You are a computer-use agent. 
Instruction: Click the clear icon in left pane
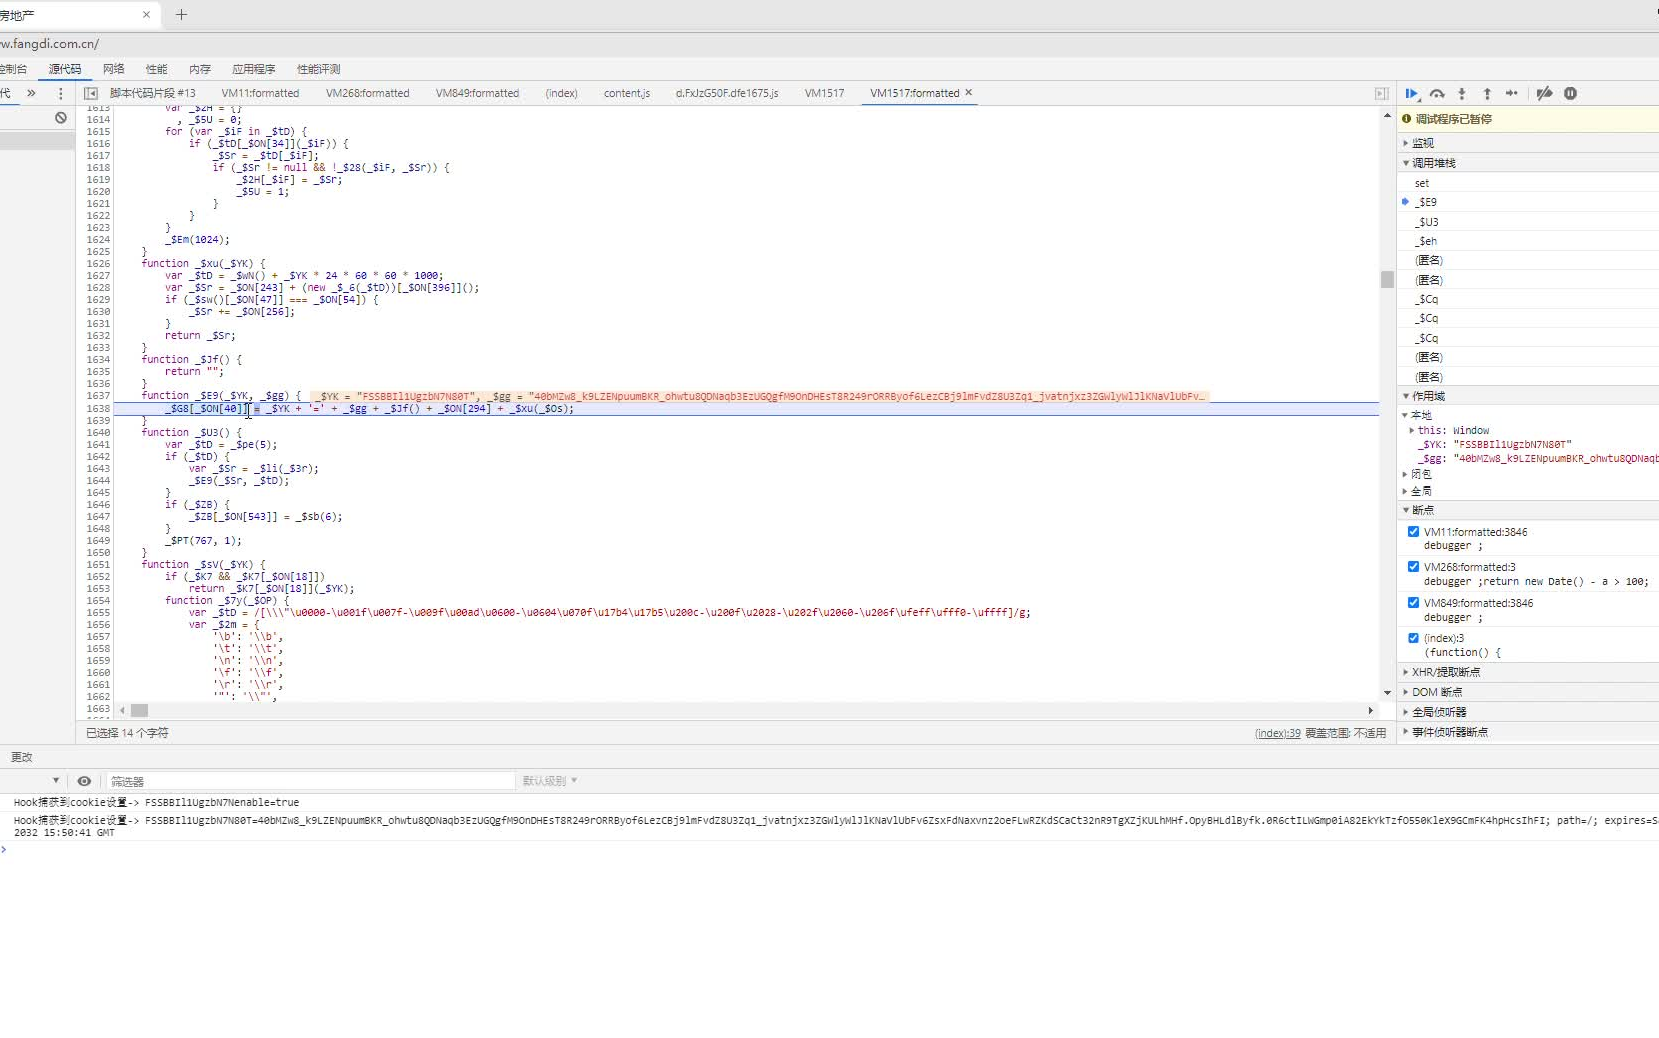click(x=61, y=118)
